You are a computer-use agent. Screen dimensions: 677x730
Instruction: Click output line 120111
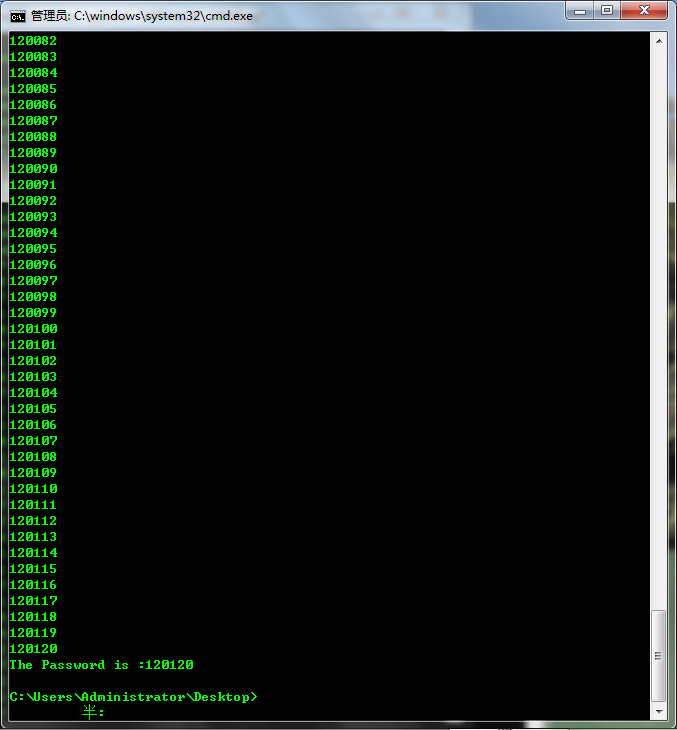[x=33, y=505]
